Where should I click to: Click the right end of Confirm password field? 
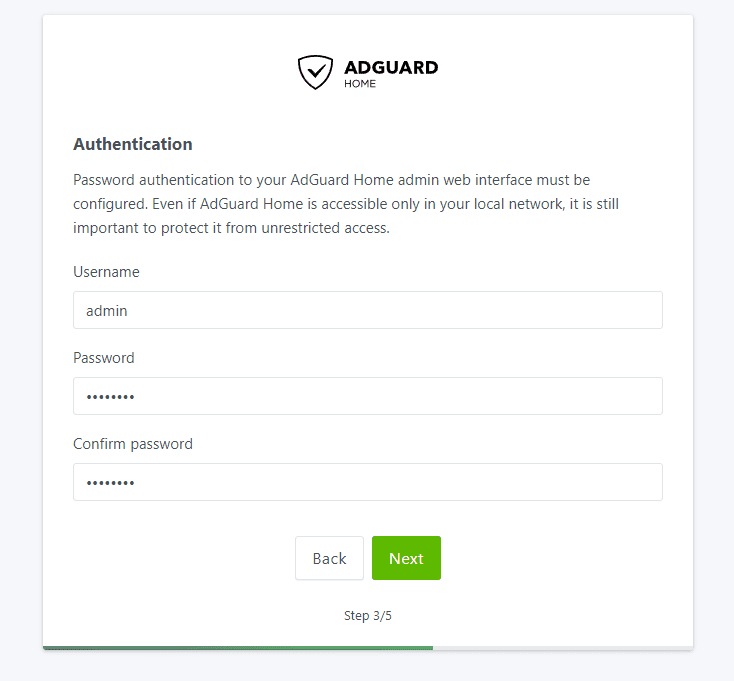pos(640,482)
